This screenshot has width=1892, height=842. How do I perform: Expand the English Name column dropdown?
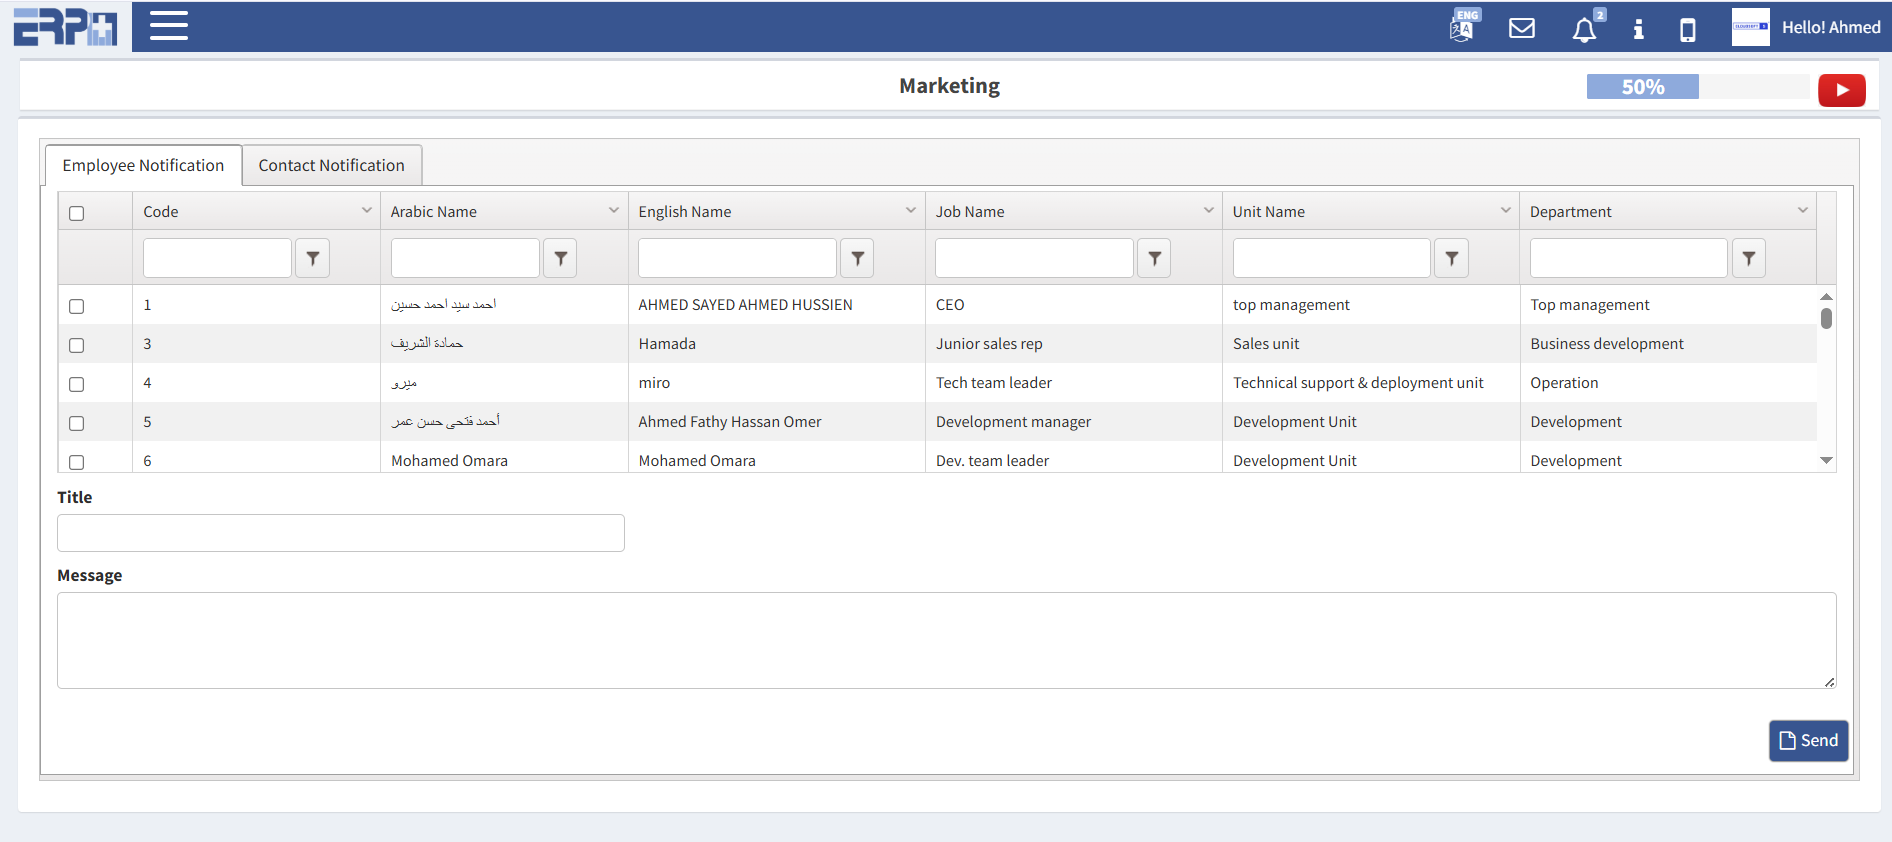point(910,210)
